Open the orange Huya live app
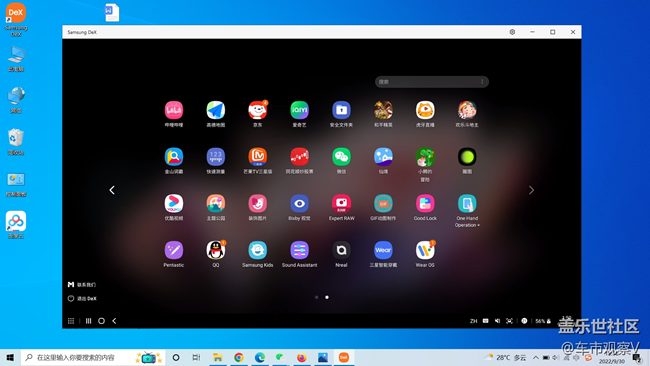650x366 pixels. click(425, 110)
